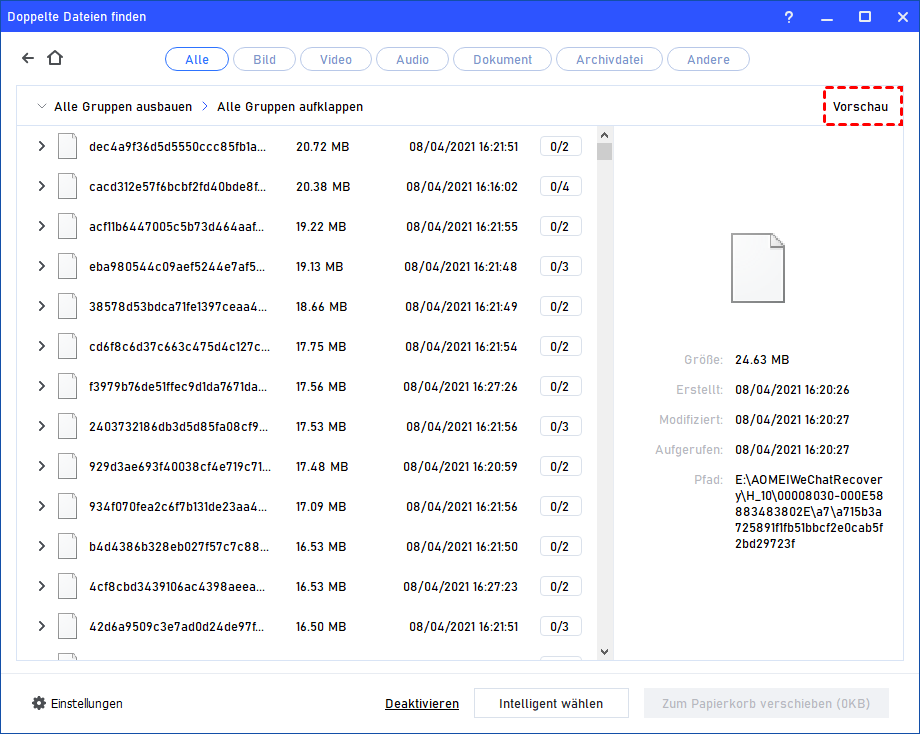
Task: Click file icon of cd6f8c6d37c663c475d4c127c row
Action: 67,346
